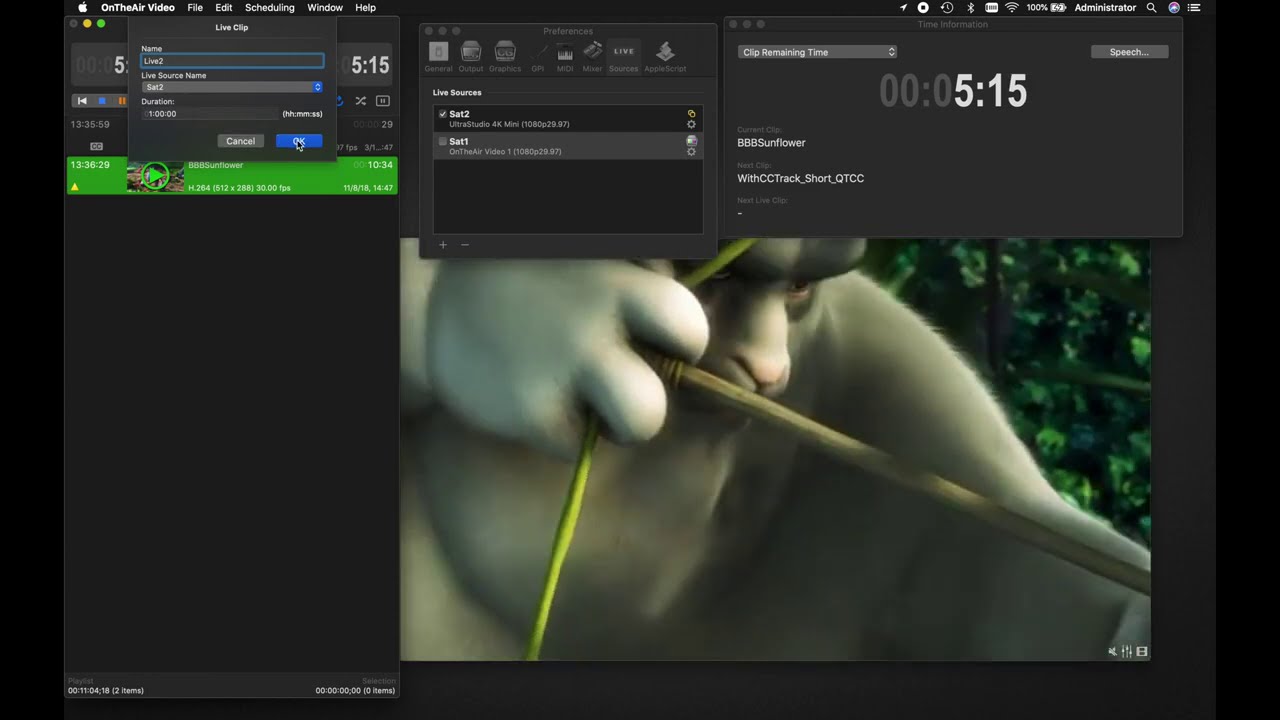The height and width of the screenshot is (720, 1280).
Task: Select the BBBSunflower clip name in playlist
Action: (216, 165)
